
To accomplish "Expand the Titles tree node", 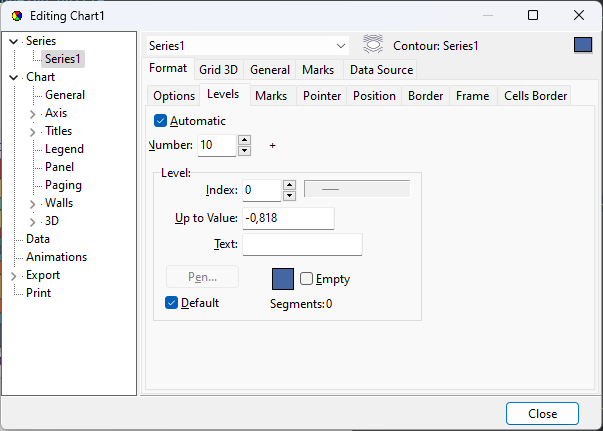I will tap(33, 132).
